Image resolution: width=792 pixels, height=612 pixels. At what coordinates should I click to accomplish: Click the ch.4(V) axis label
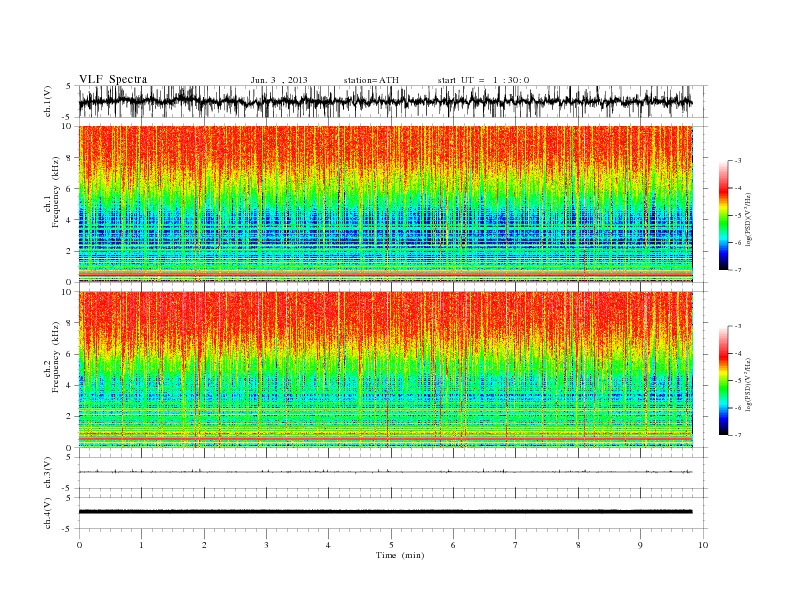coord(48,513)
